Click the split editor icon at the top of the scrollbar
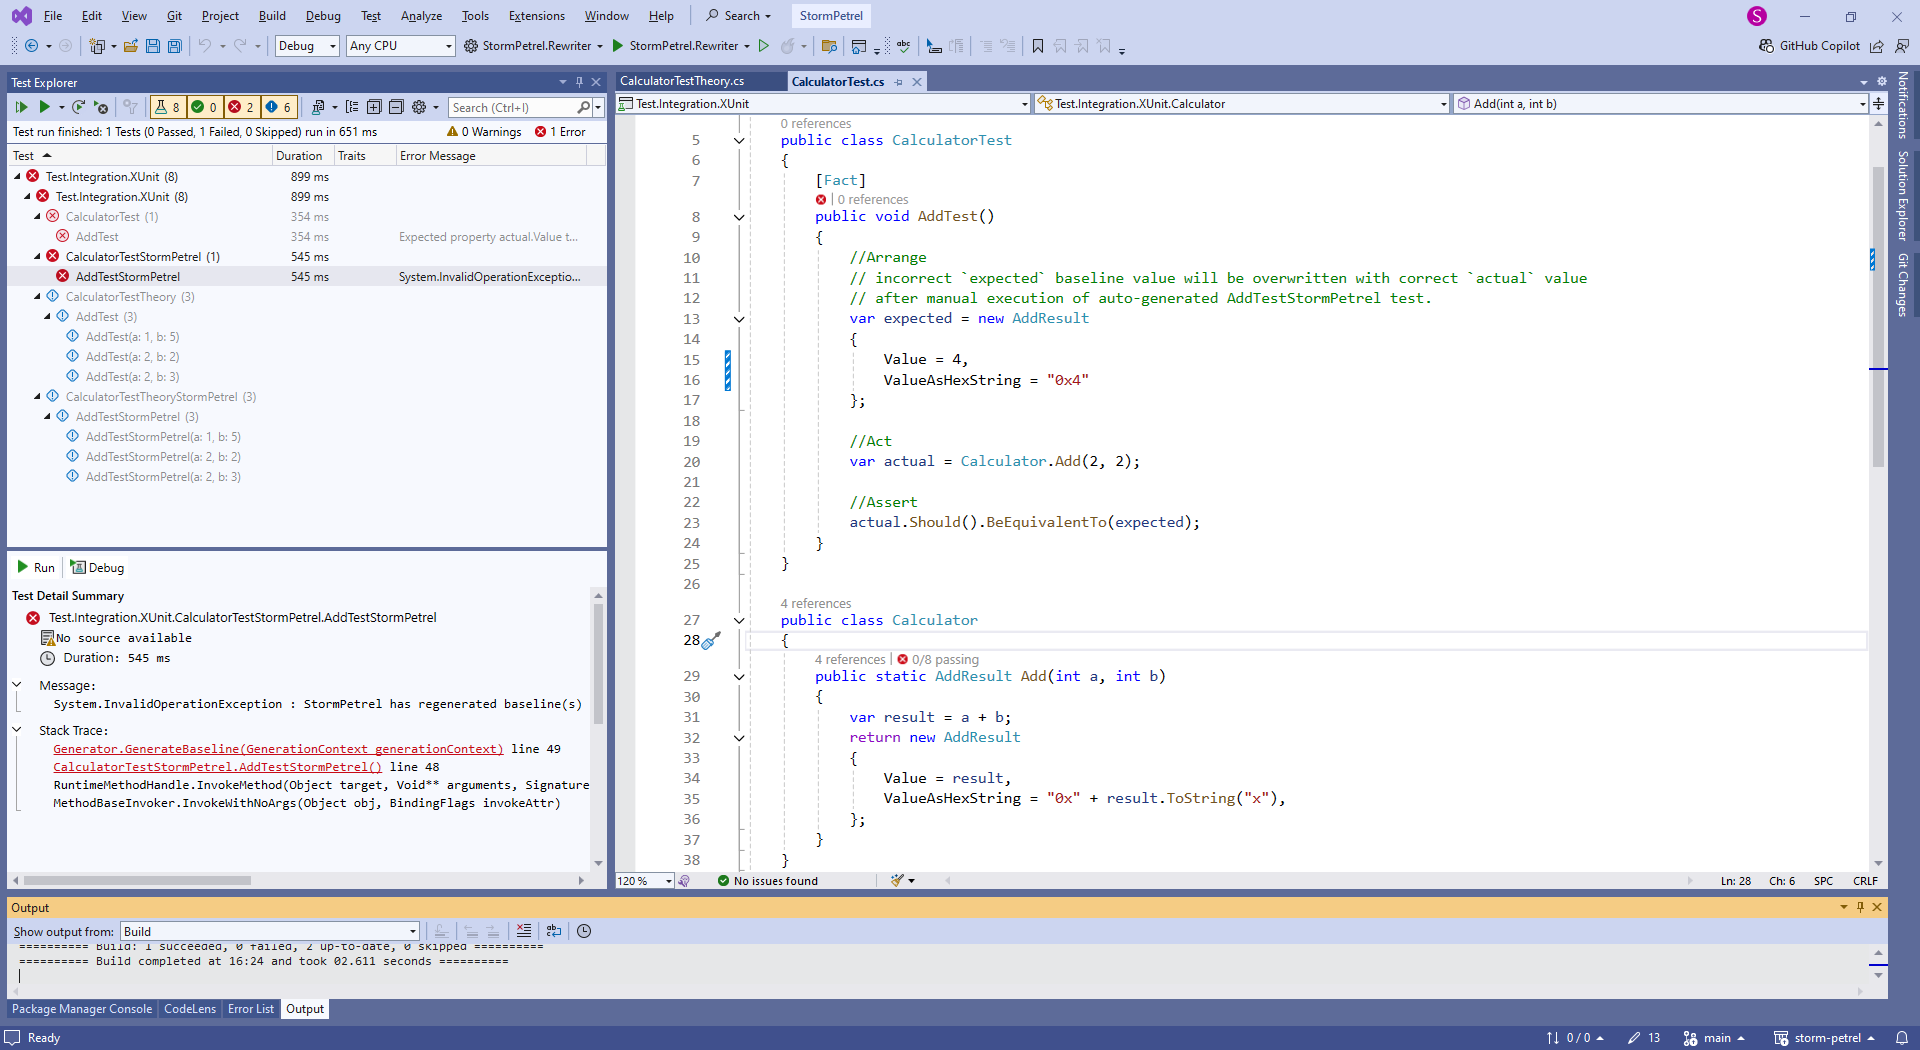Screen dimensions: 1920x1050 click(1878, 103)
